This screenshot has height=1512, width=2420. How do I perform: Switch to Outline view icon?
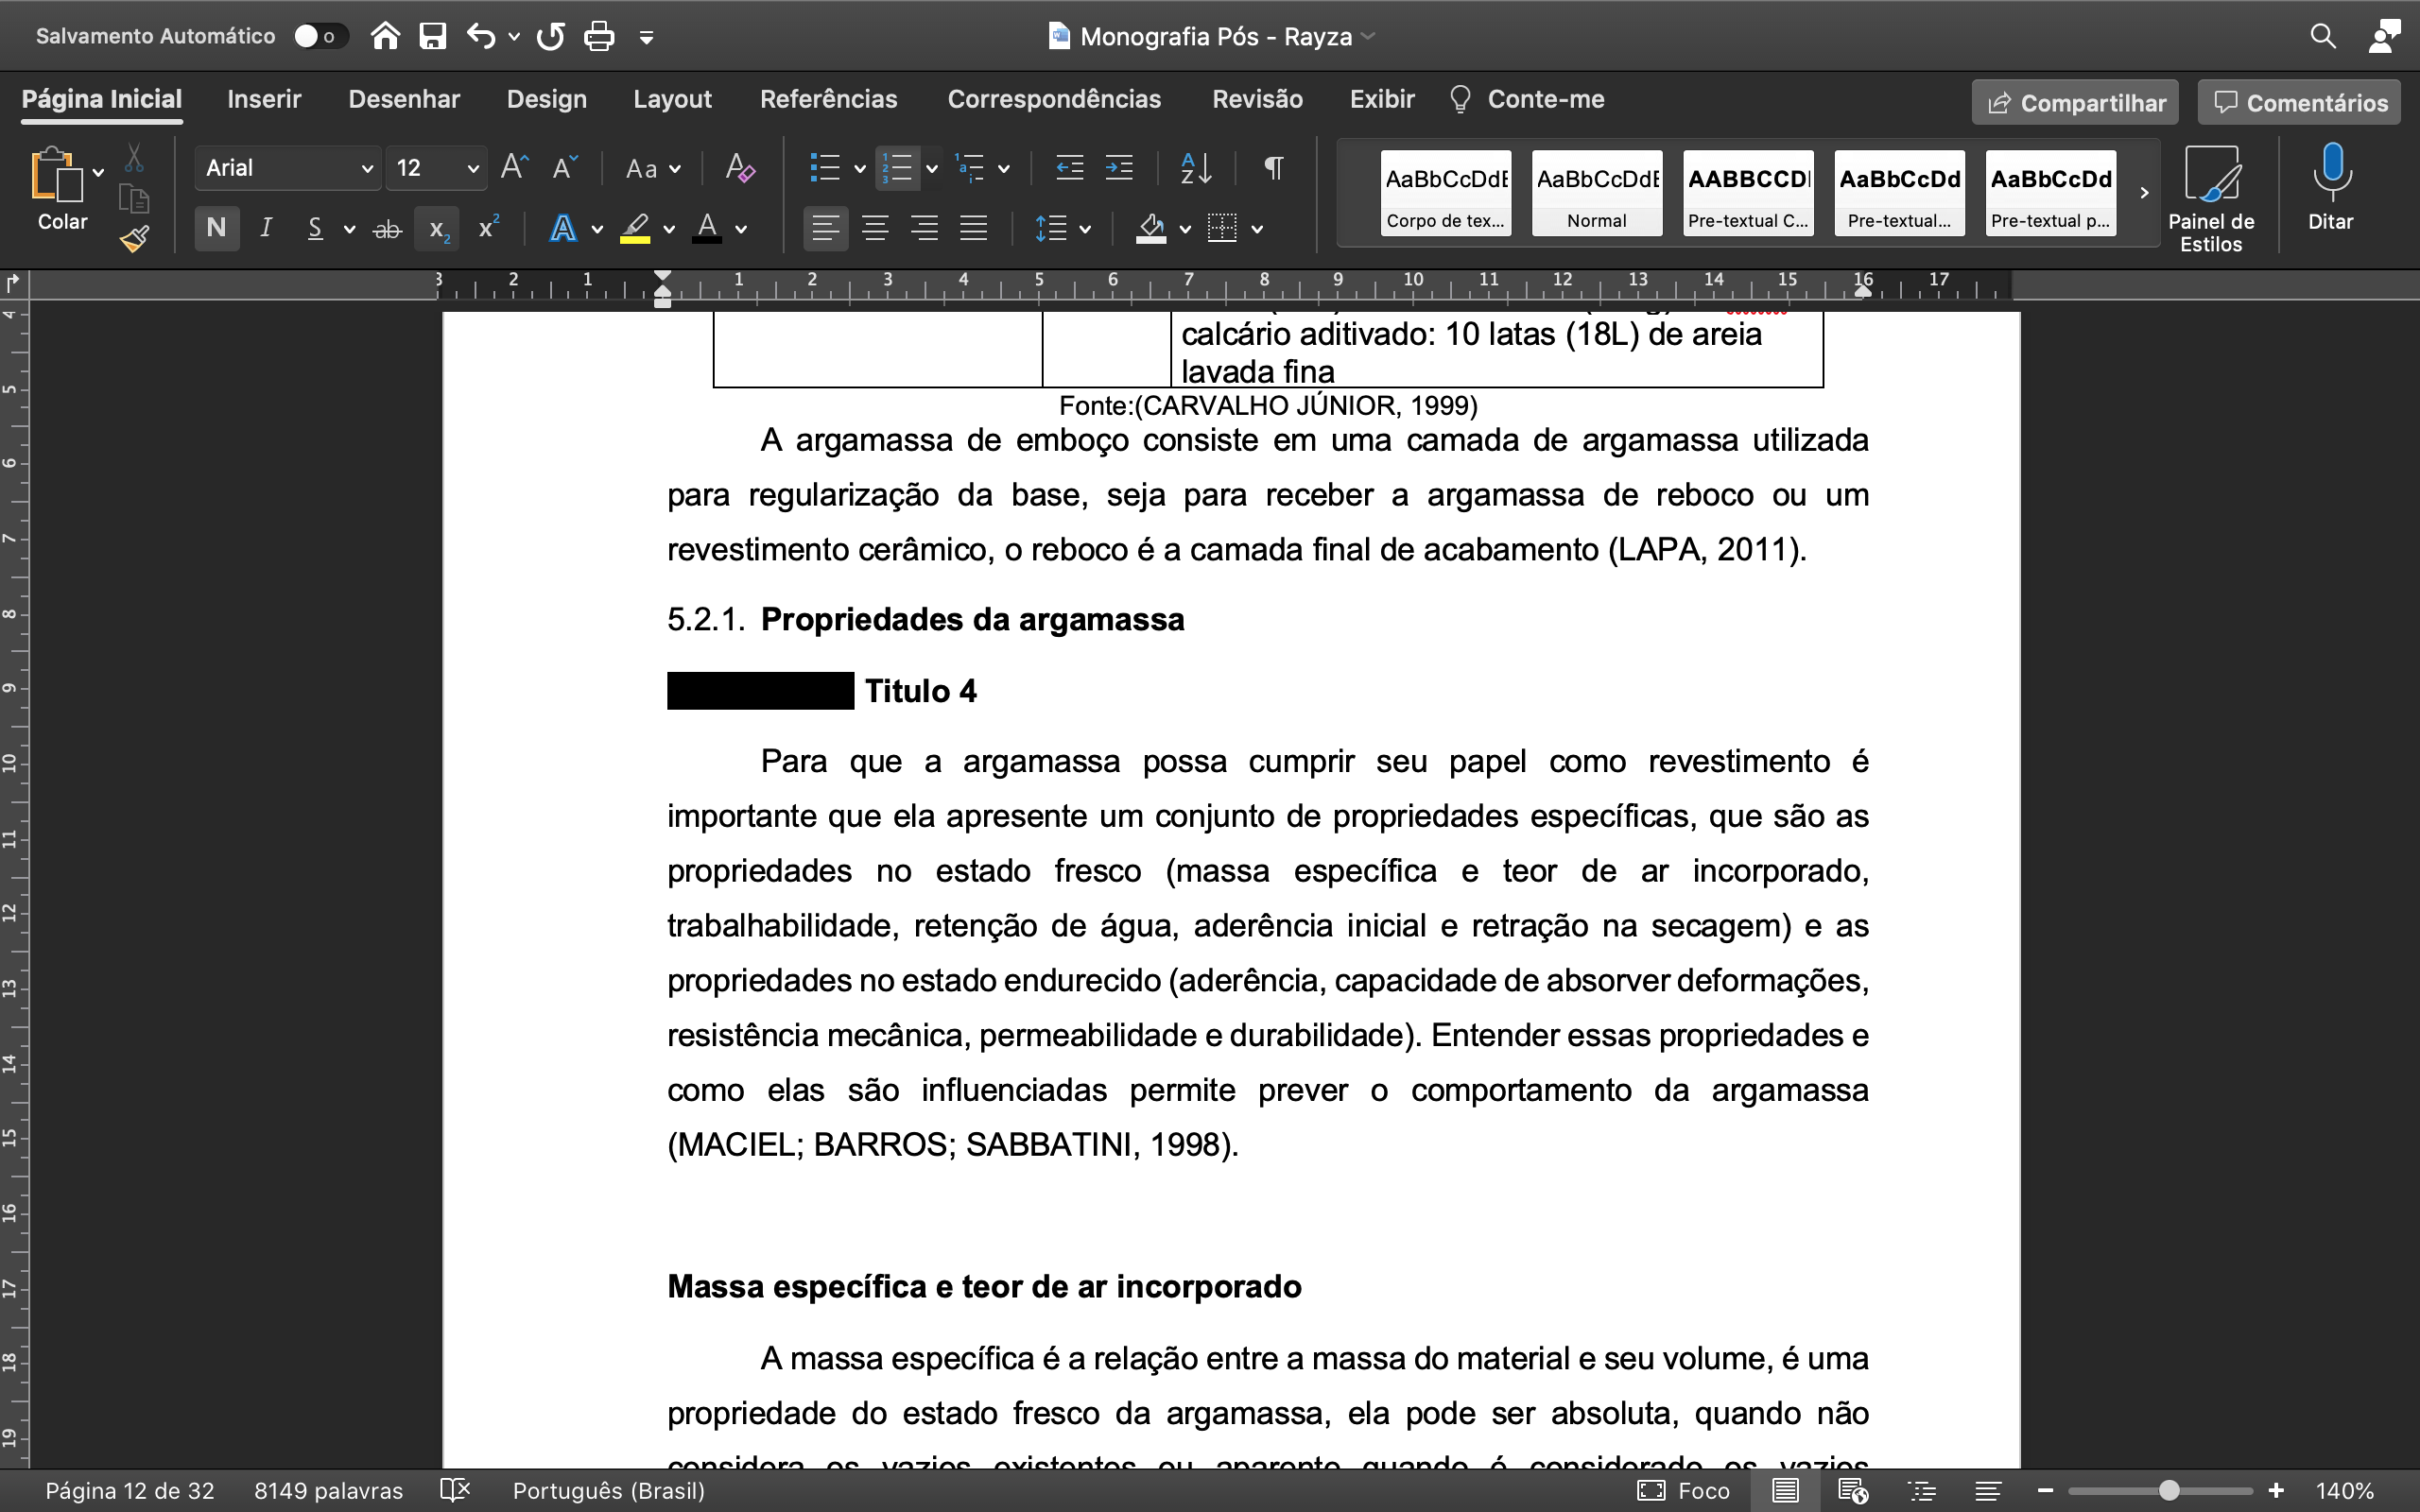[1921, 1490]
